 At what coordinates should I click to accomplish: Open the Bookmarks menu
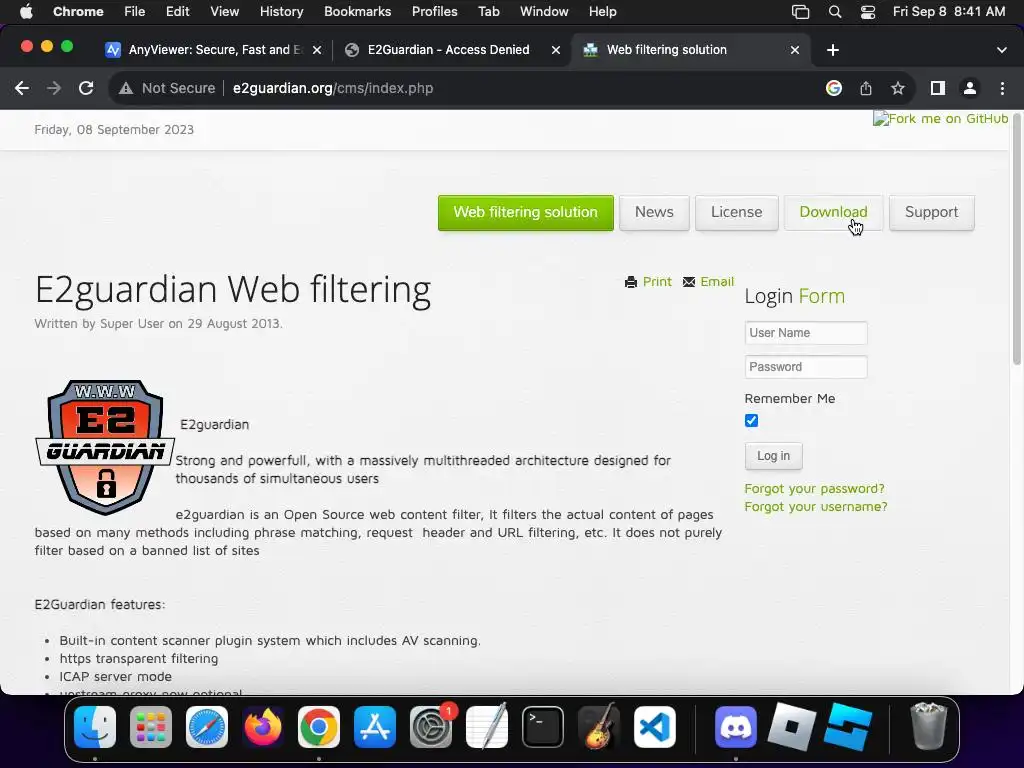[357, 11]
